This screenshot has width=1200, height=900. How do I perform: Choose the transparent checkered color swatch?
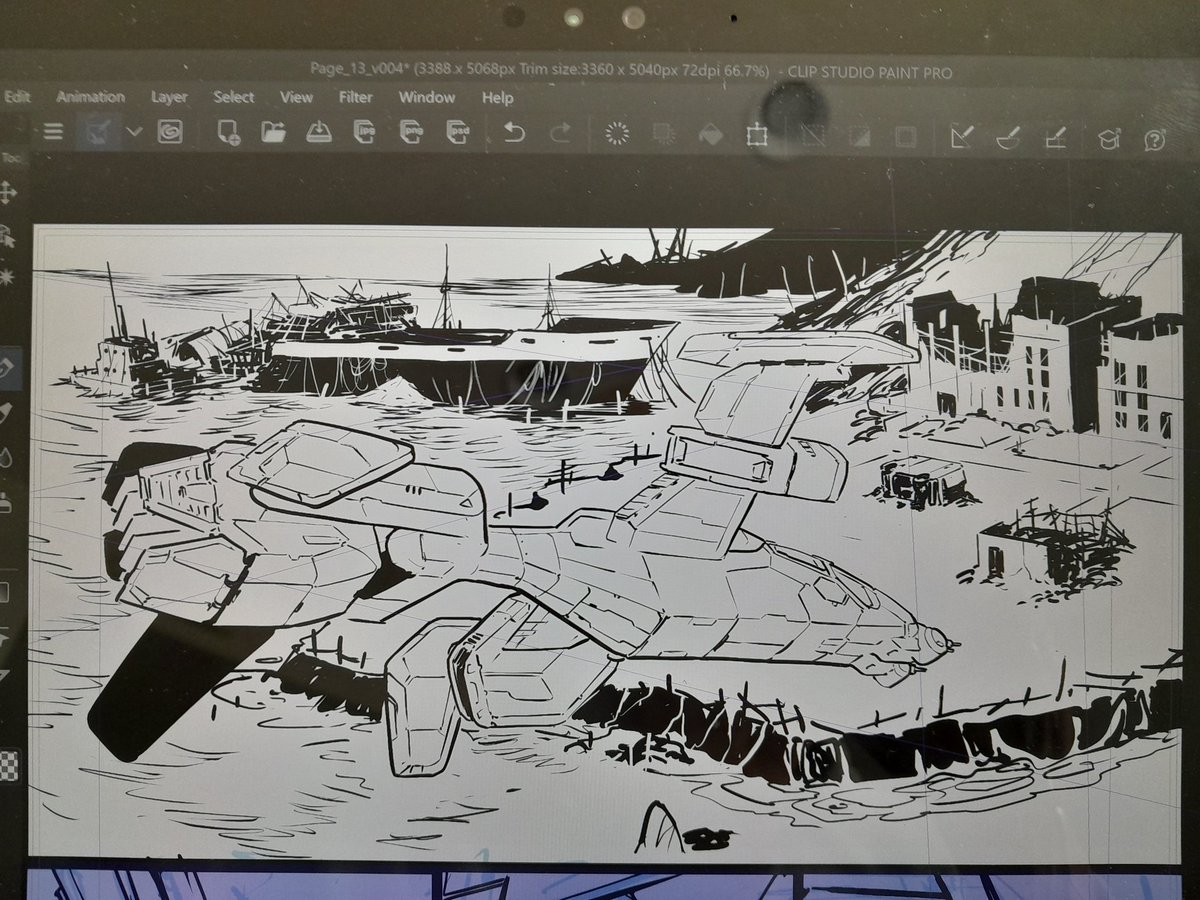8,765
